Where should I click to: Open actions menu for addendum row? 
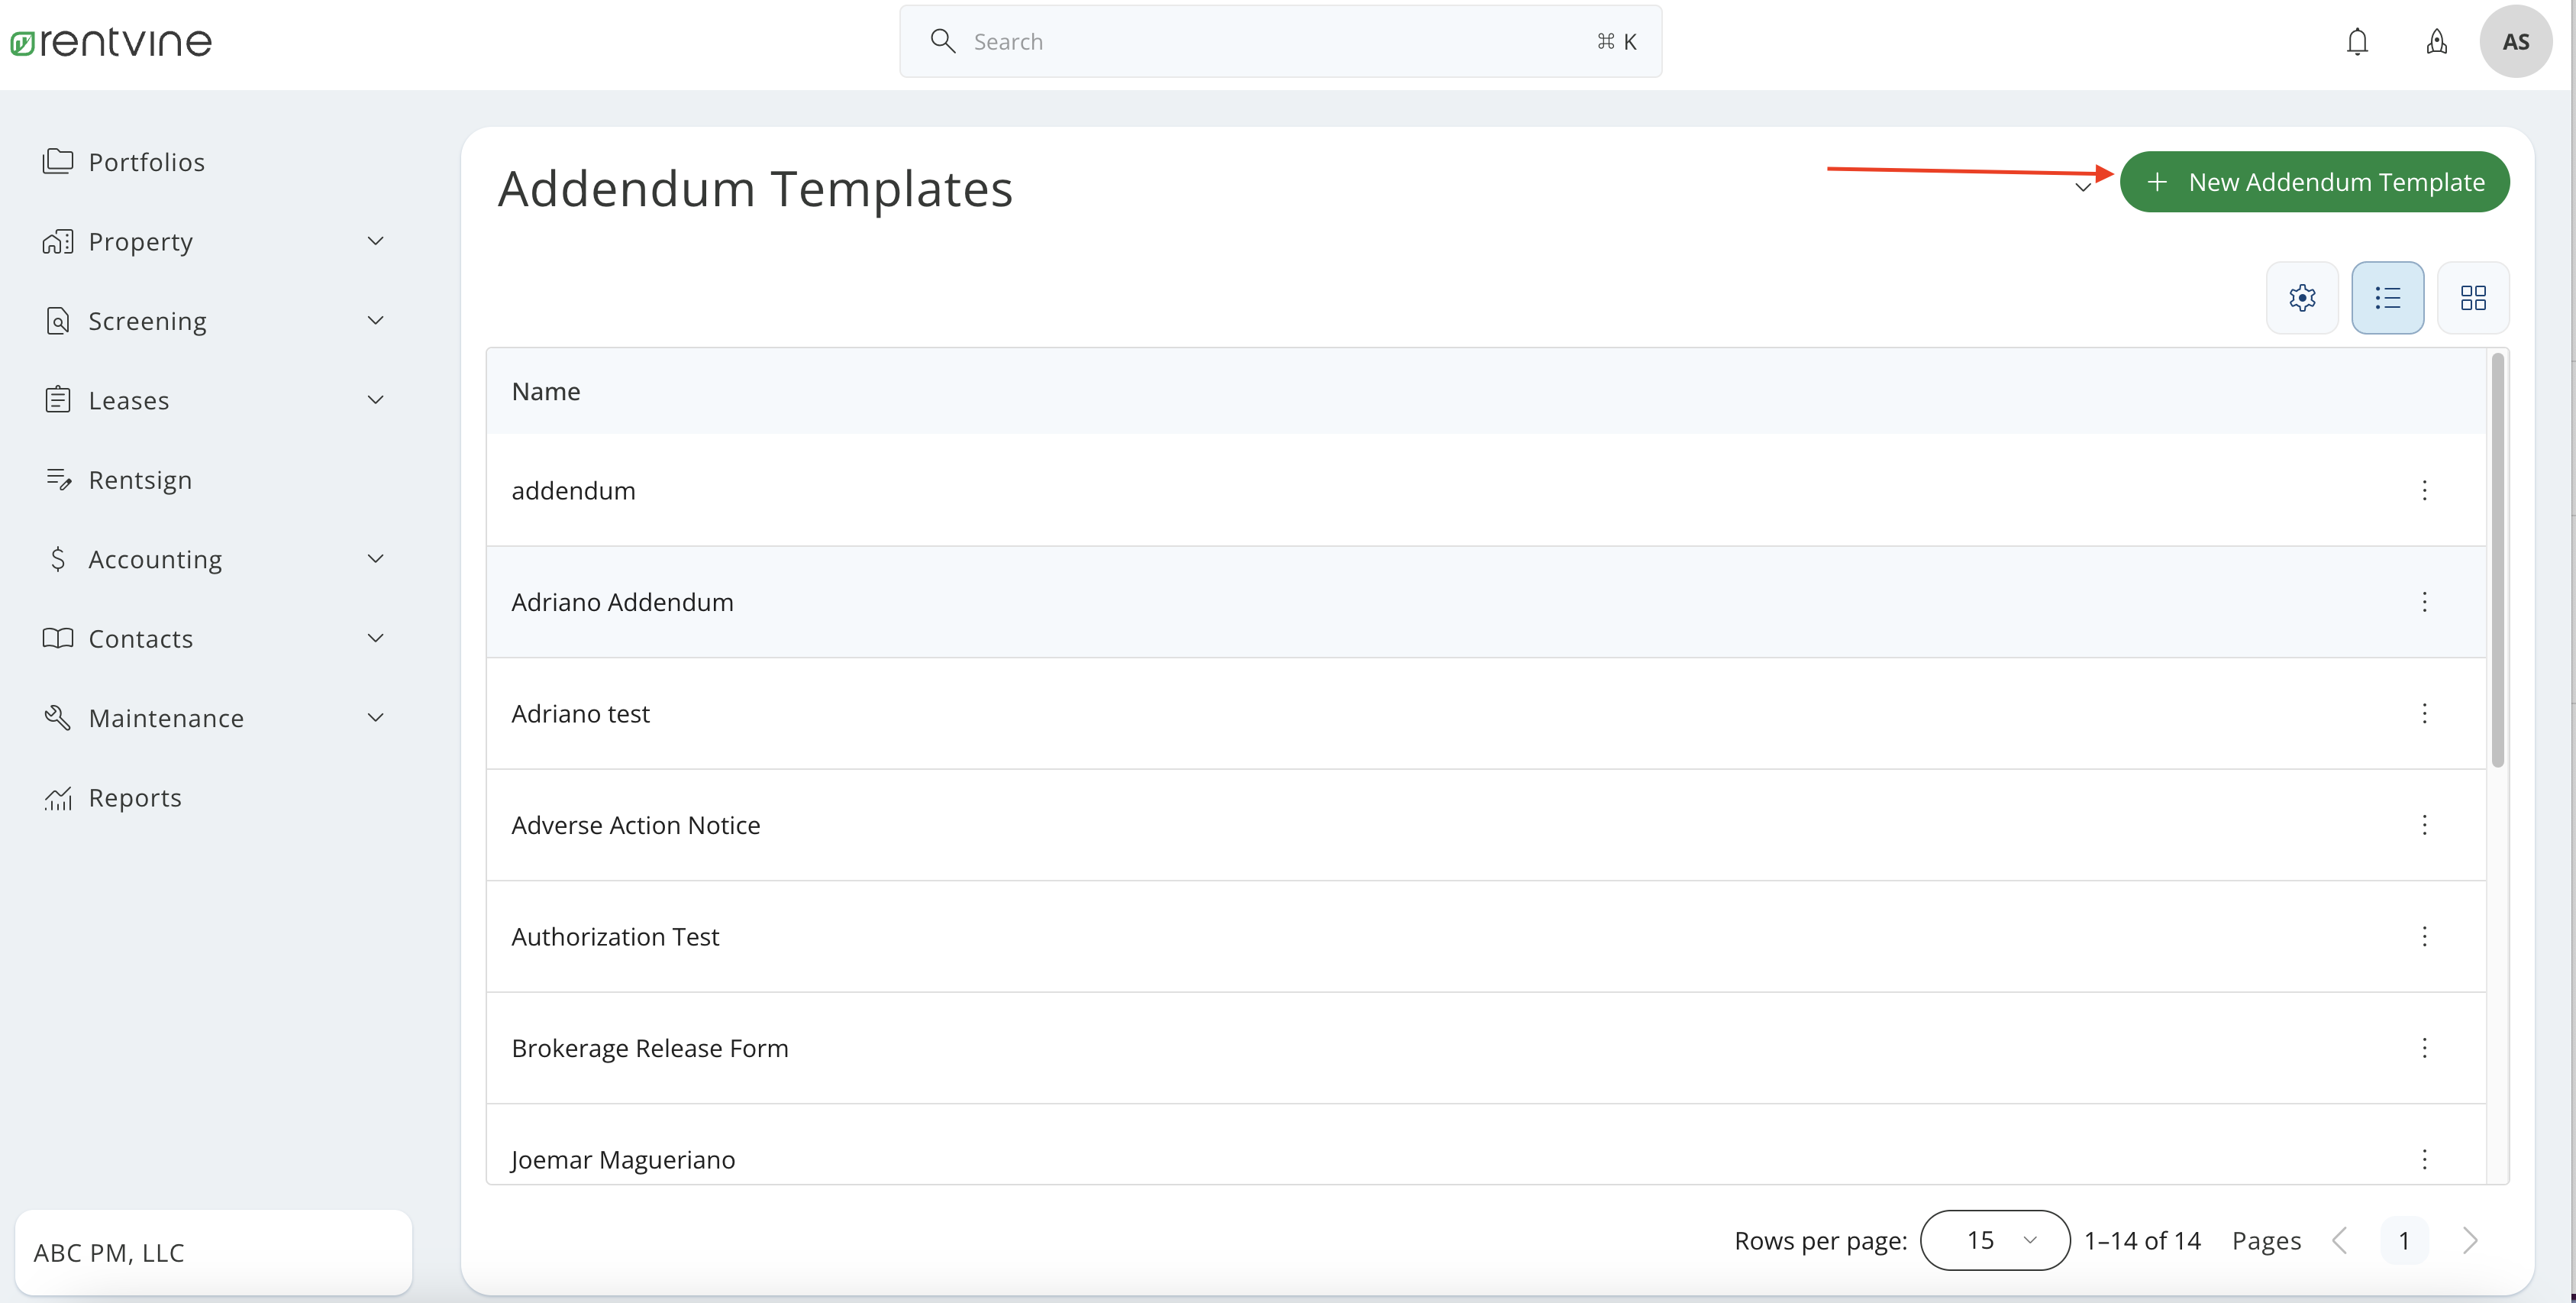[2425, 490]
